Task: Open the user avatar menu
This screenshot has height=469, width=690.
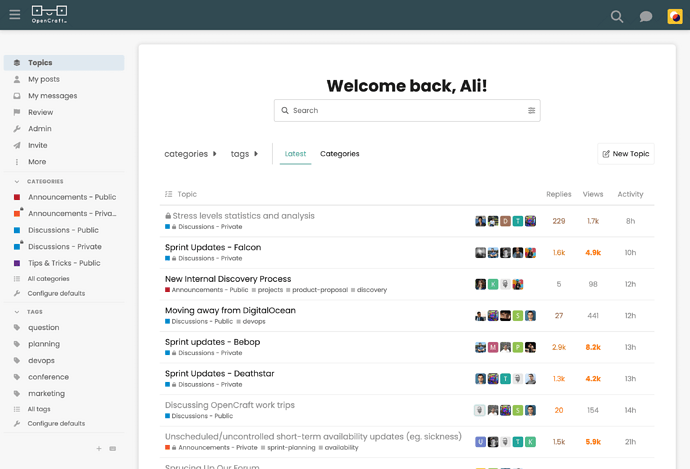Action: [675, 16]
